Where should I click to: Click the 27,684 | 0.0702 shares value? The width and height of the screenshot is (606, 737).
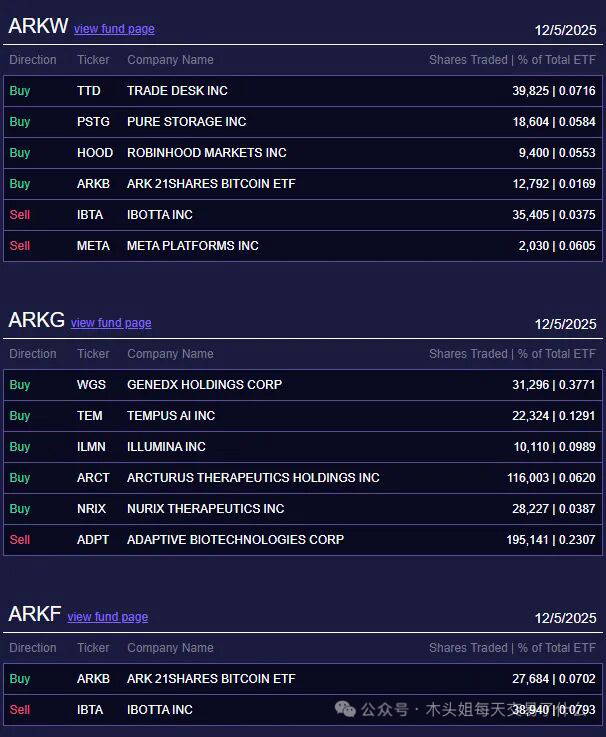point(554,679)
